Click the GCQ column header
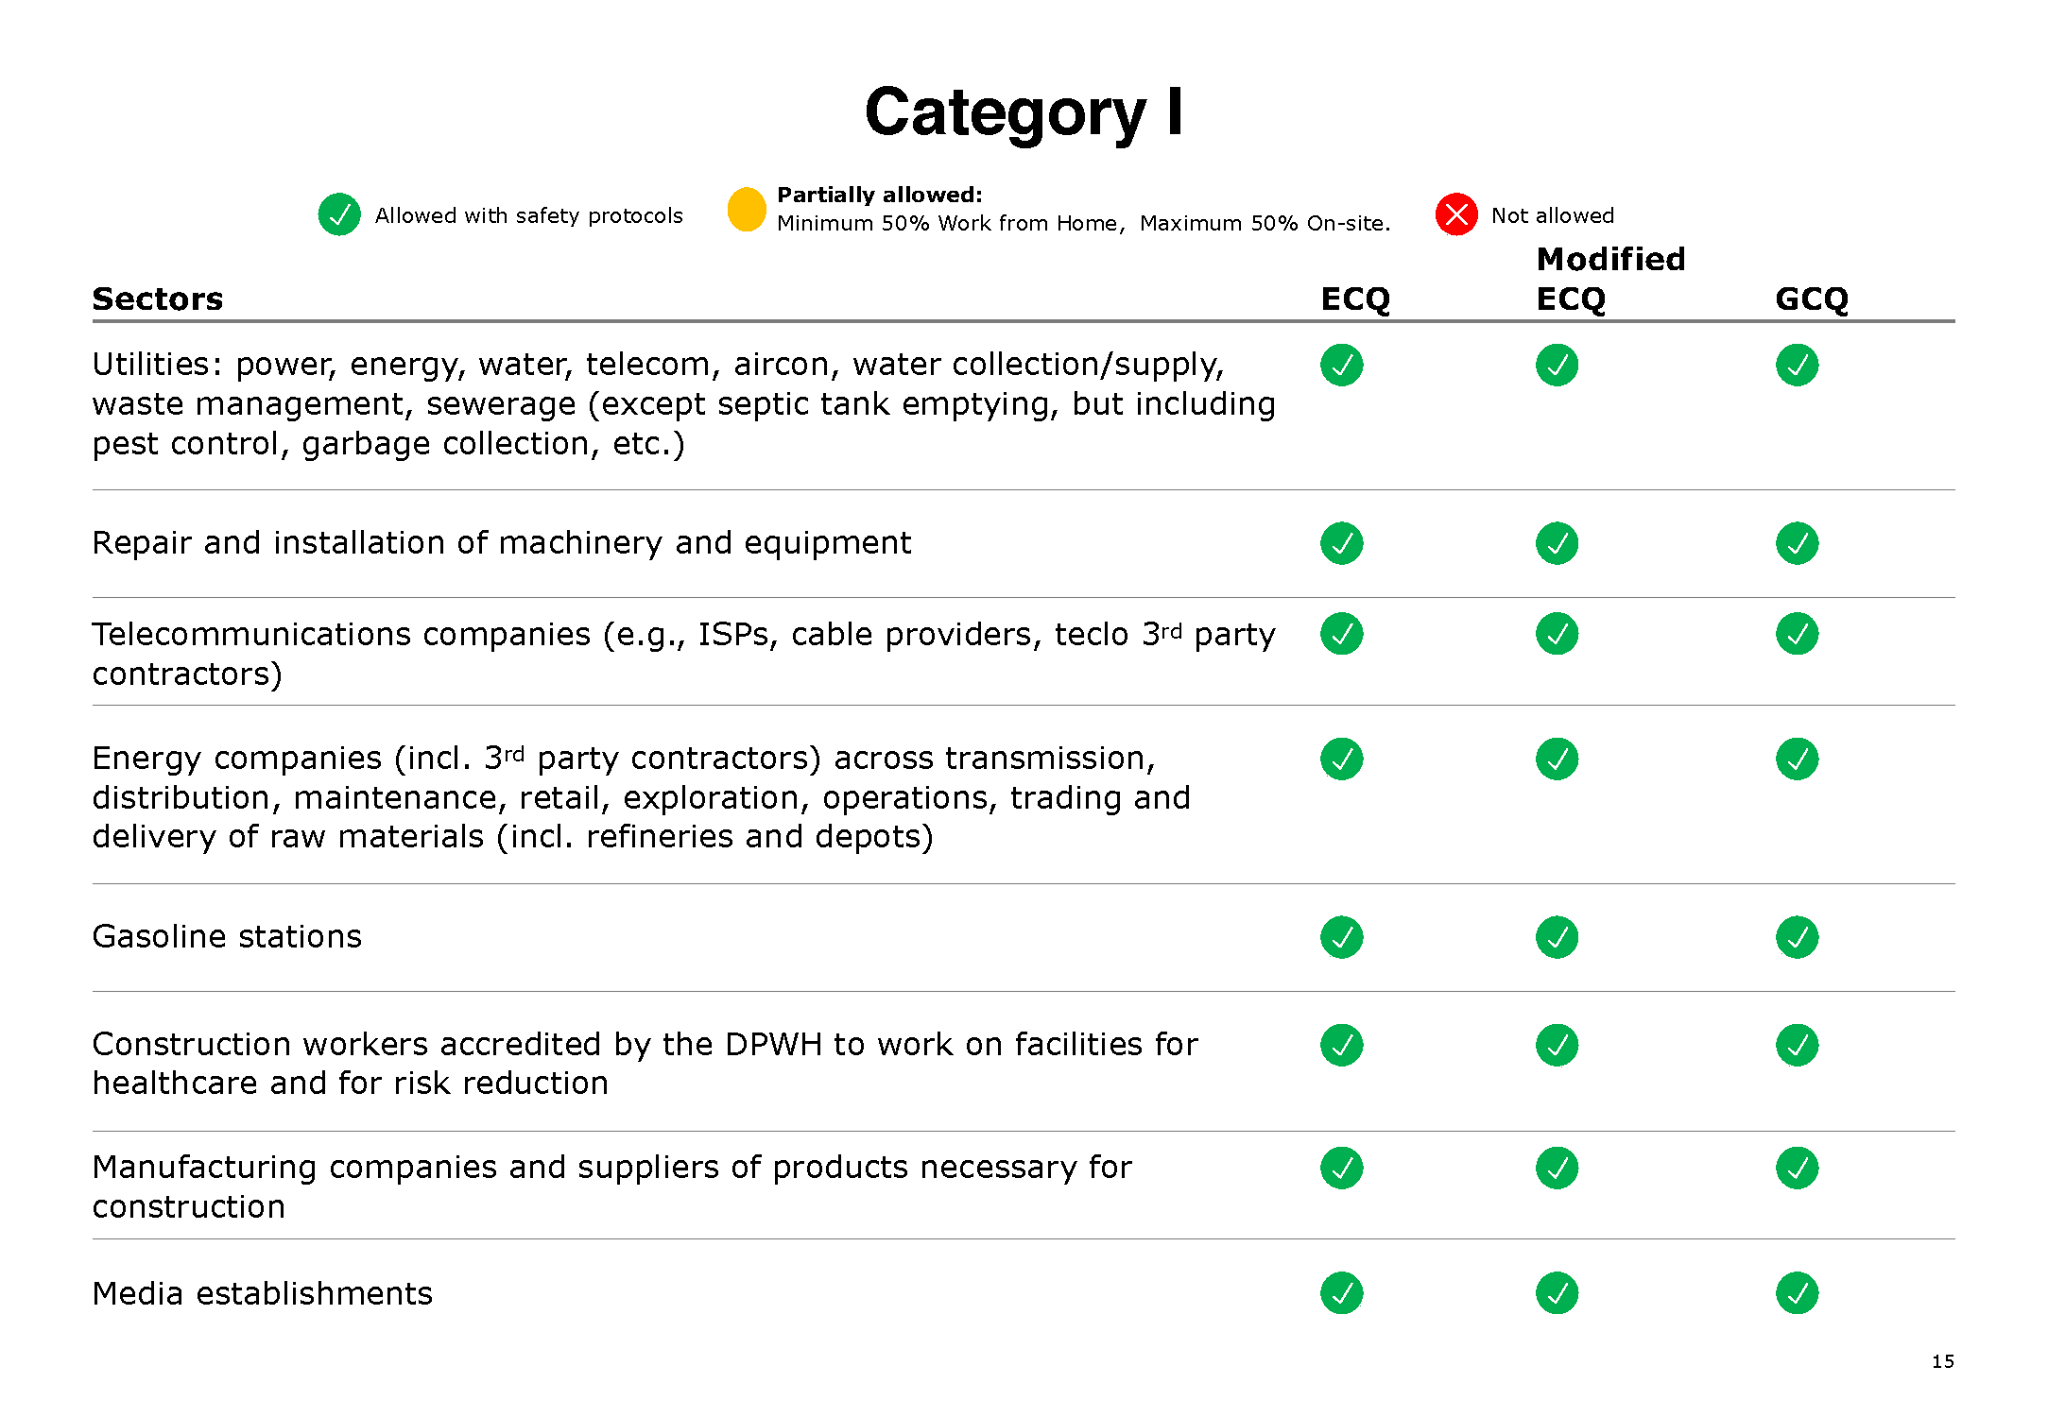 [1811, 299]
